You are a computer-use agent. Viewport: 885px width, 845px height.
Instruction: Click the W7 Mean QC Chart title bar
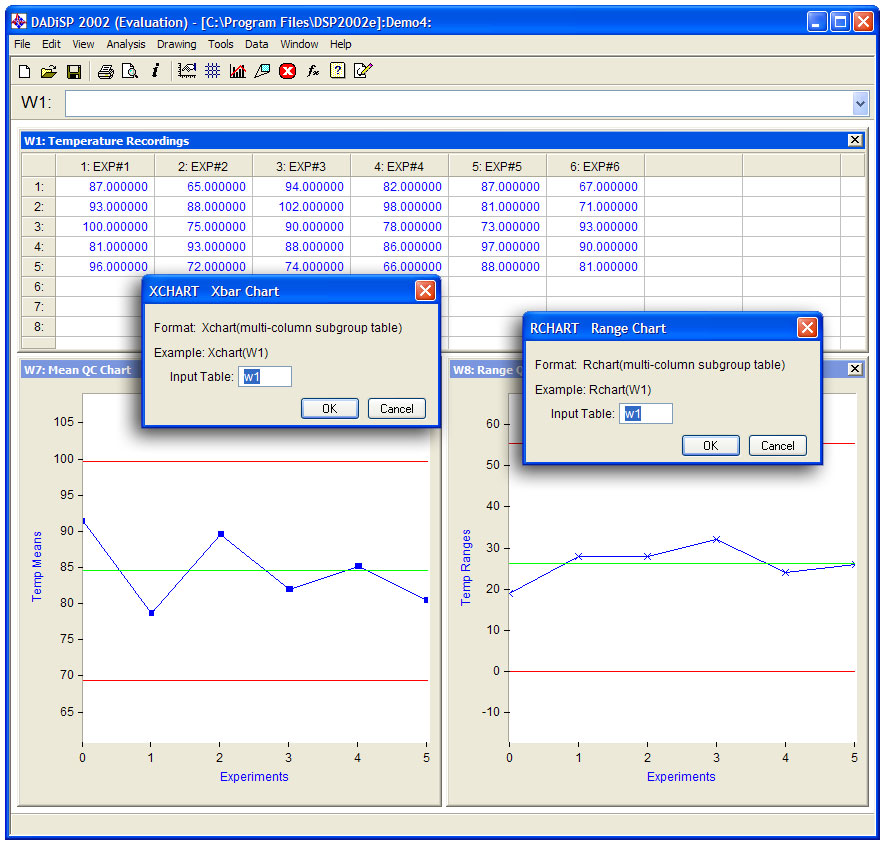tap(79, 370)
